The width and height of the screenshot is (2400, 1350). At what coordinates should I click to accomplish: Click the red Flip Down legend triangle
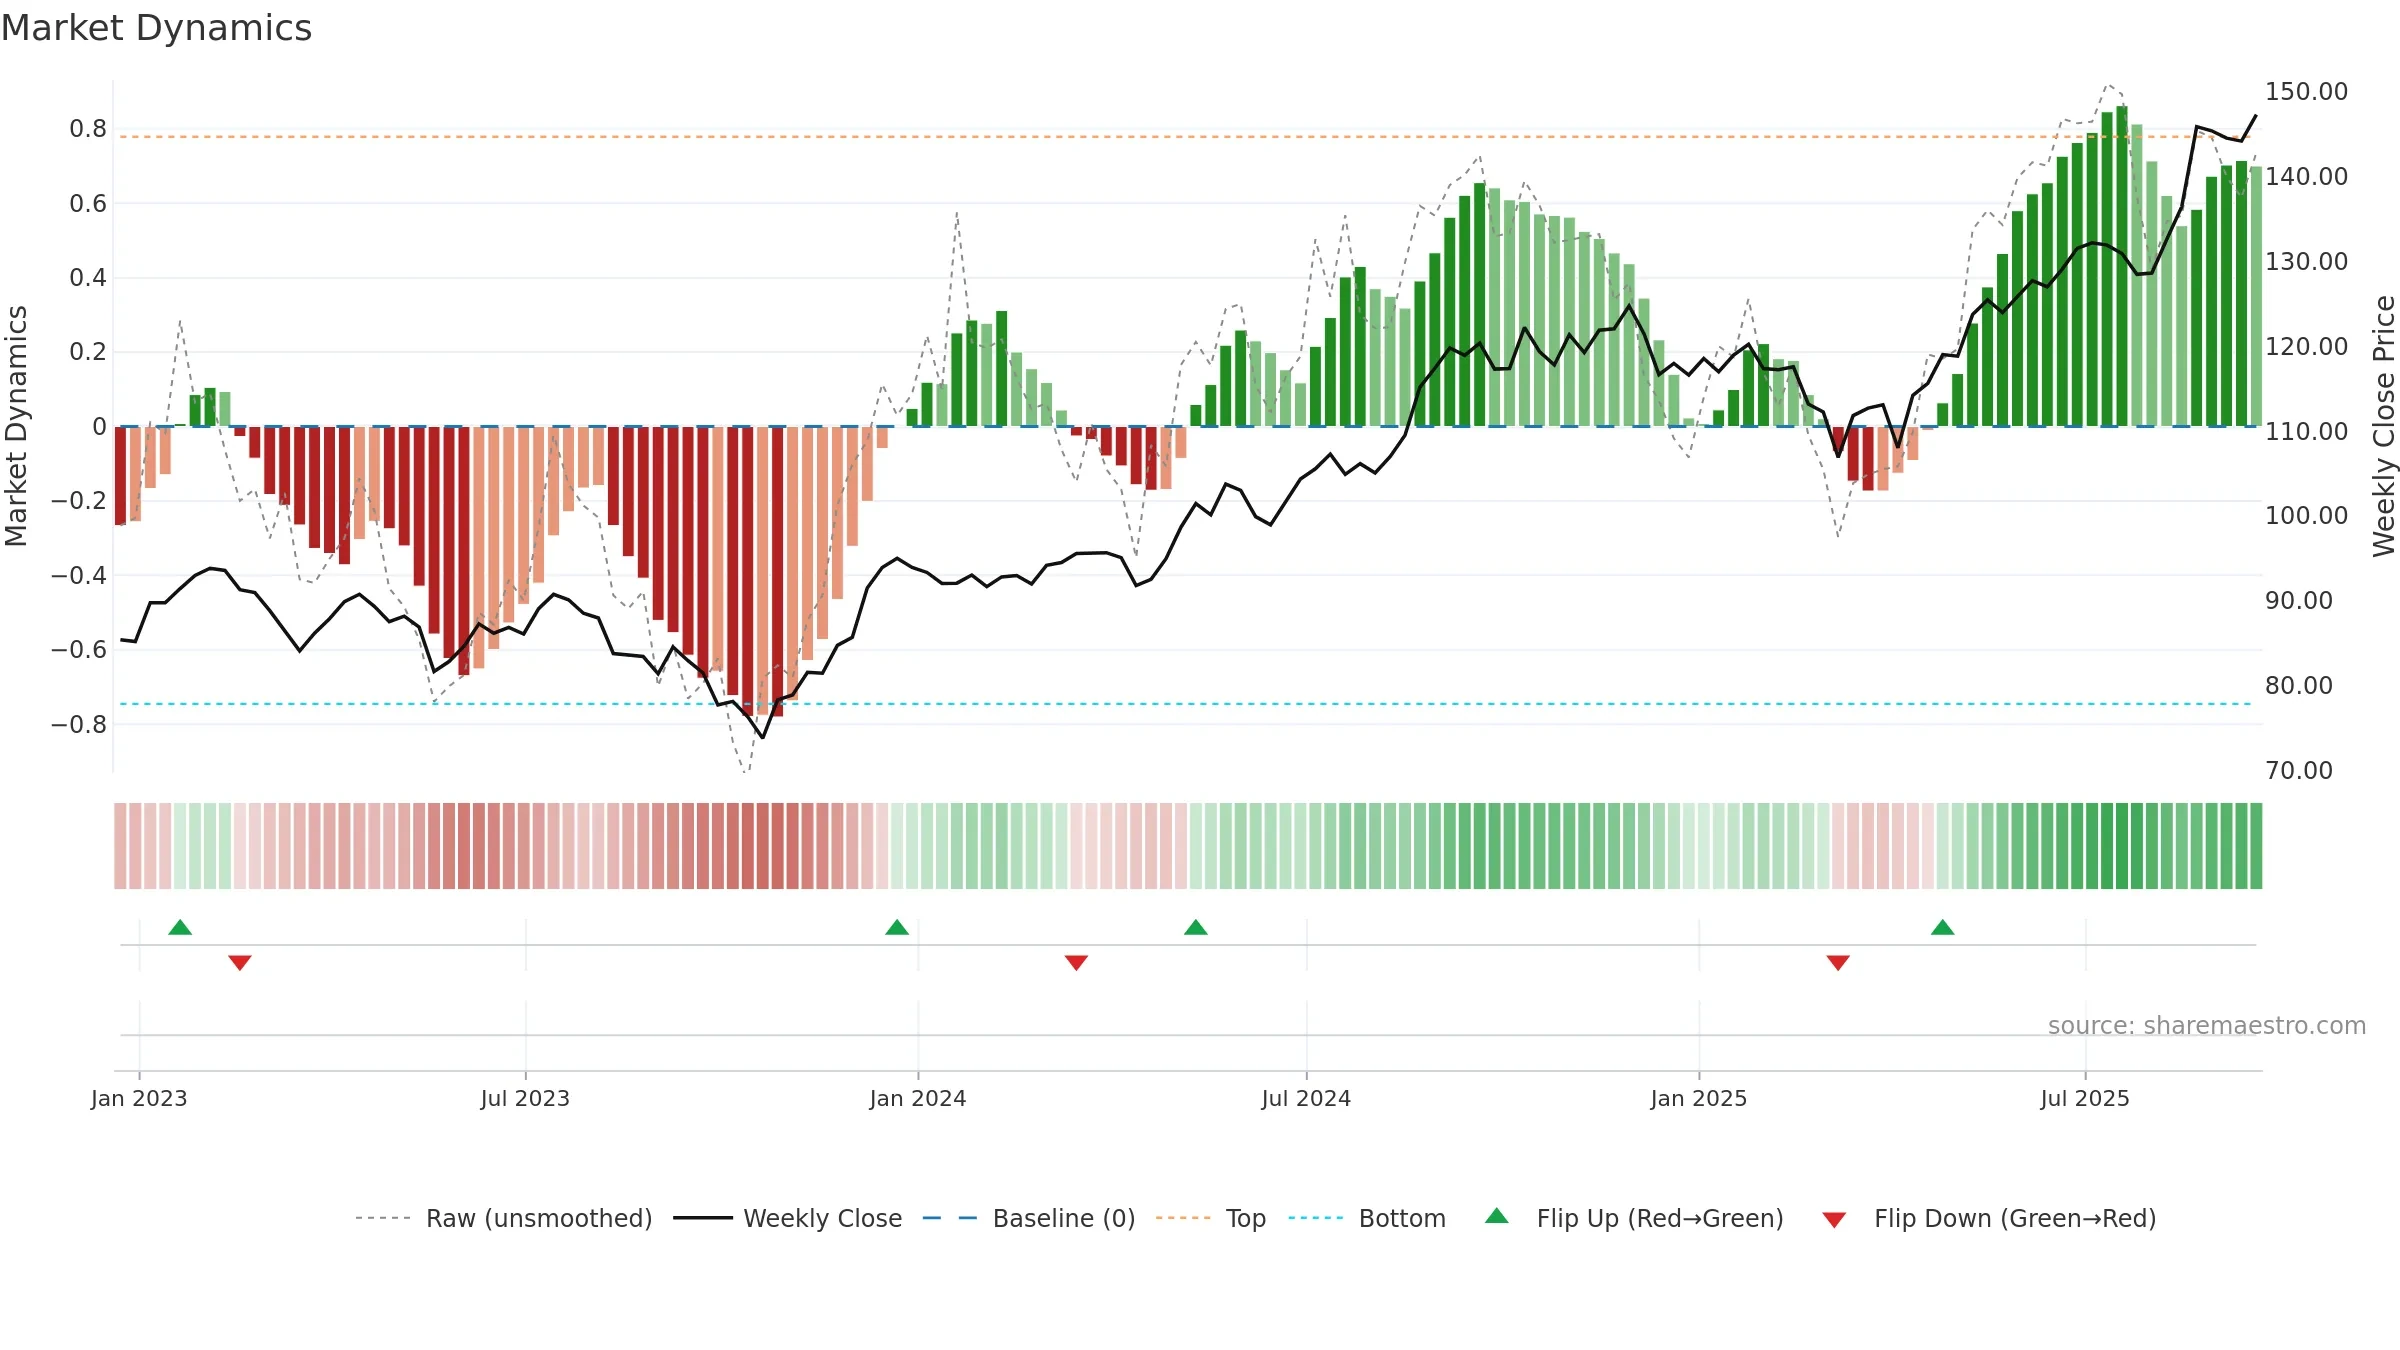tap(1834, 1220)
